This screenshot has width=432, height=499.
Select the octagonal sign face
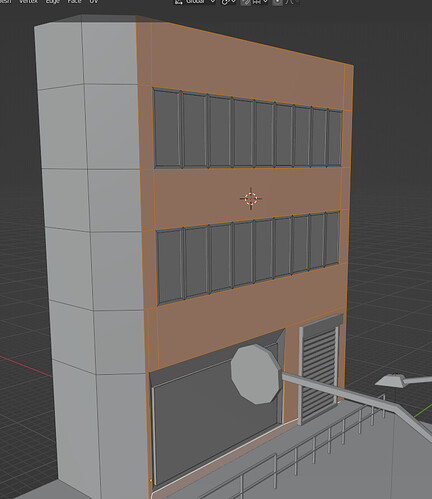point(256,374)
